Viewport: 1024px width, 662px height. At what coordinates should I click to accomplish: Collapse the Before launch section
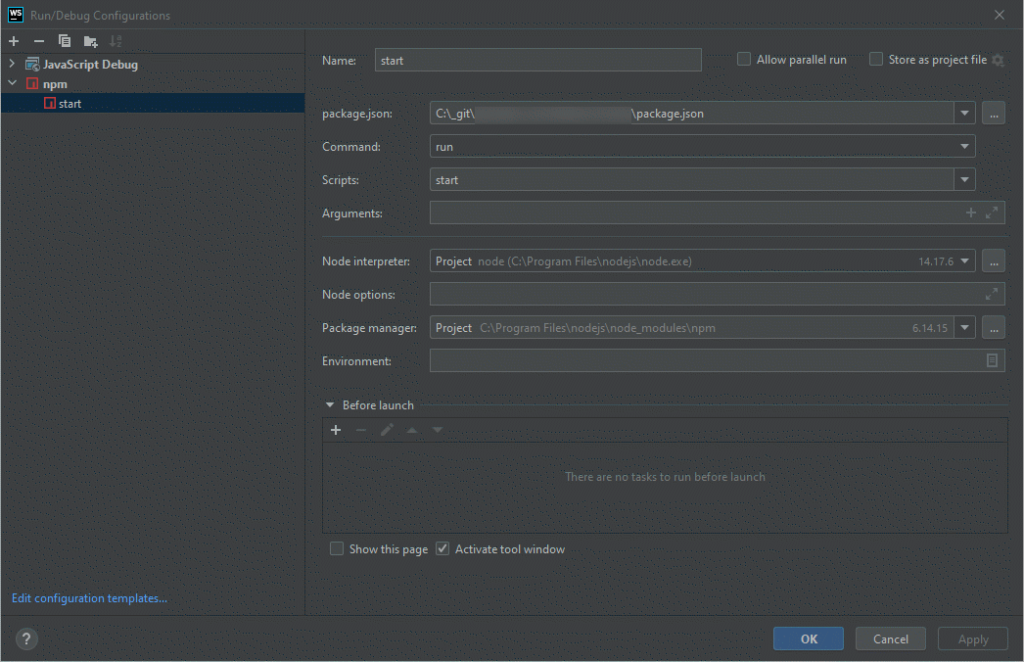[x=330, y=405]
